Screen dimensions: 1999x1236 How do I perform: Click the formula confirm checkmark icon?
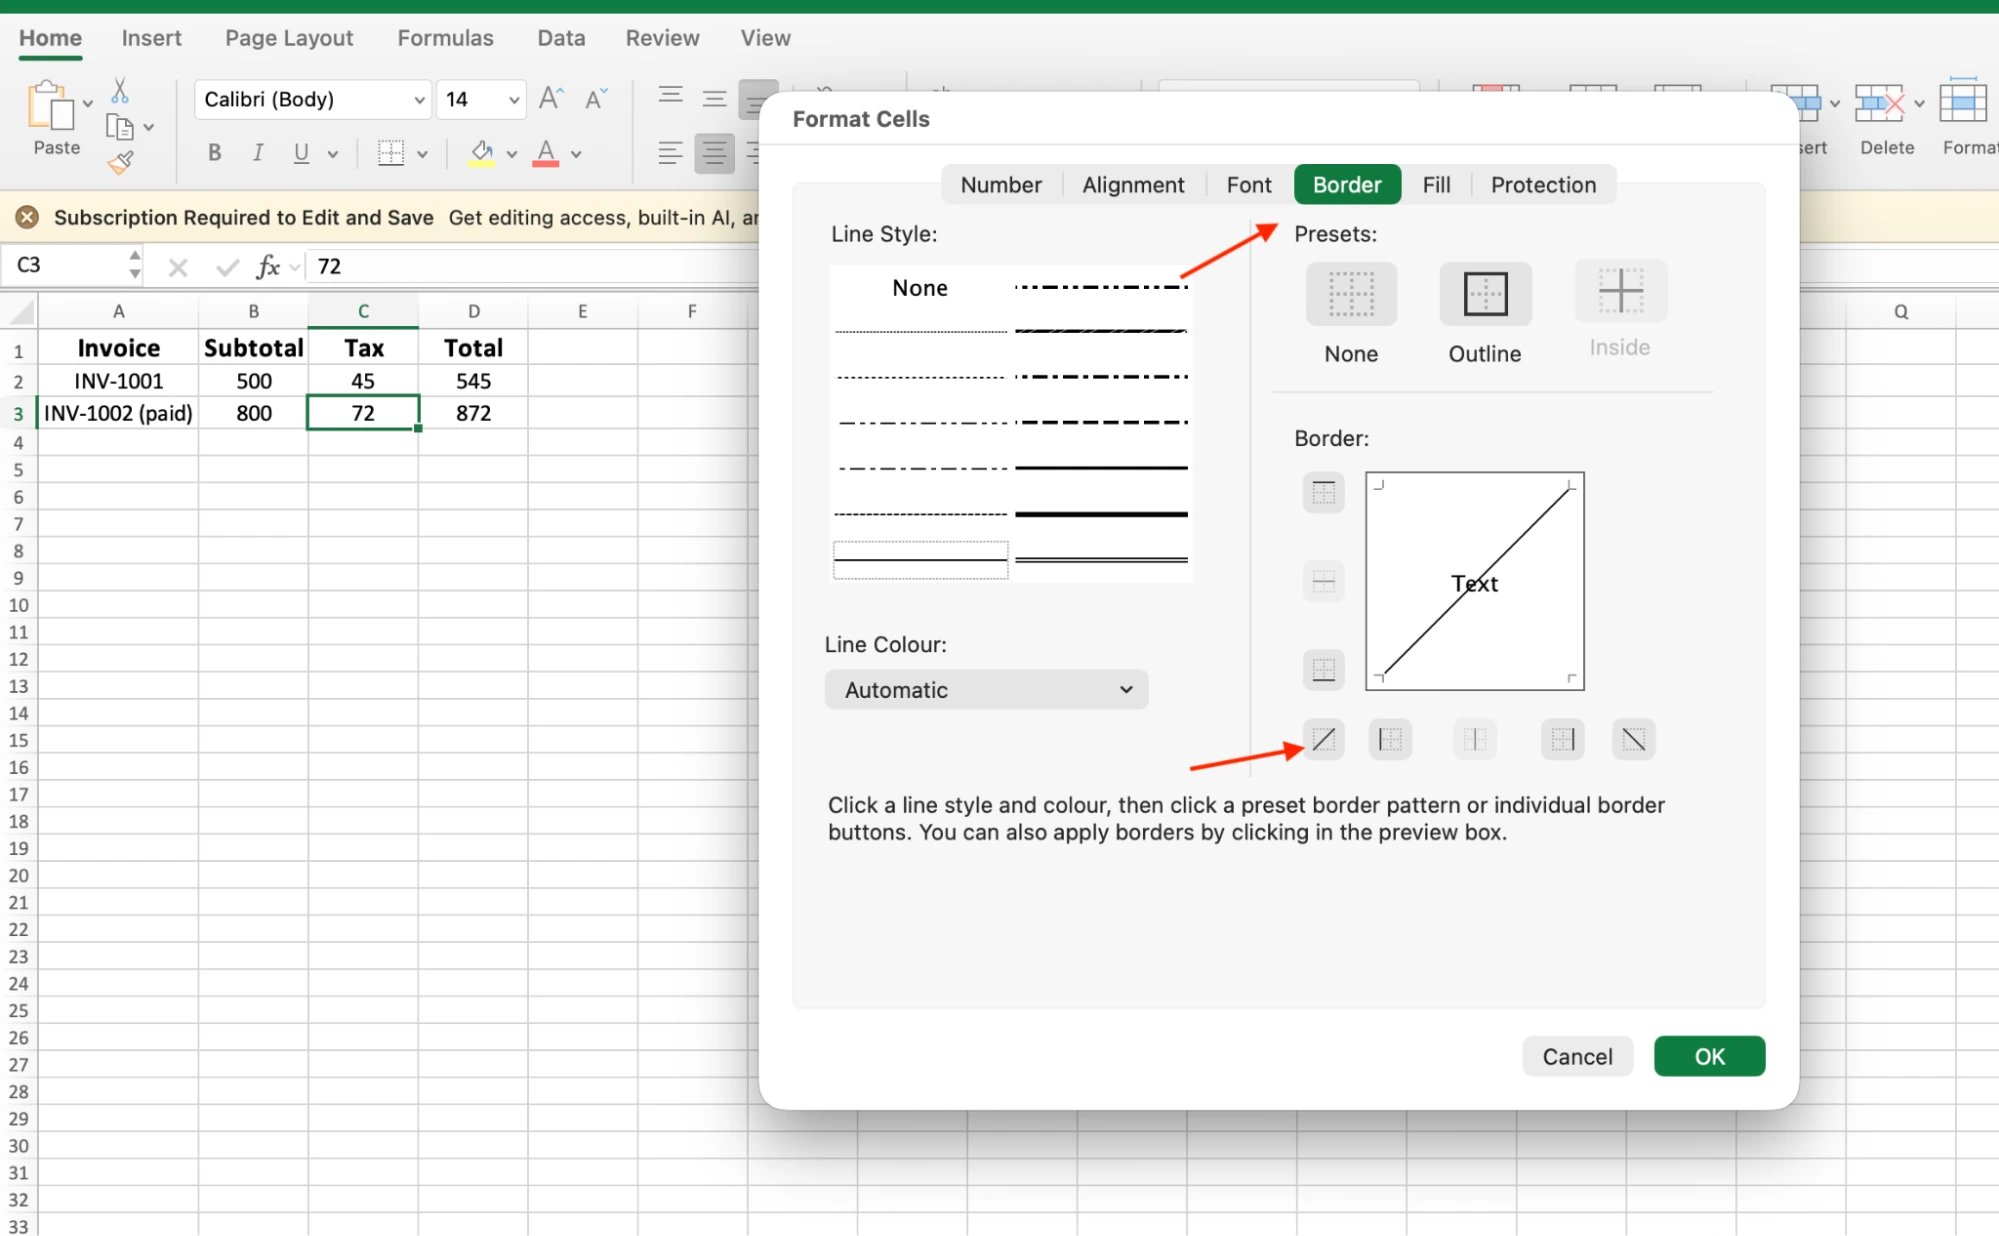(x=227, y=267)
